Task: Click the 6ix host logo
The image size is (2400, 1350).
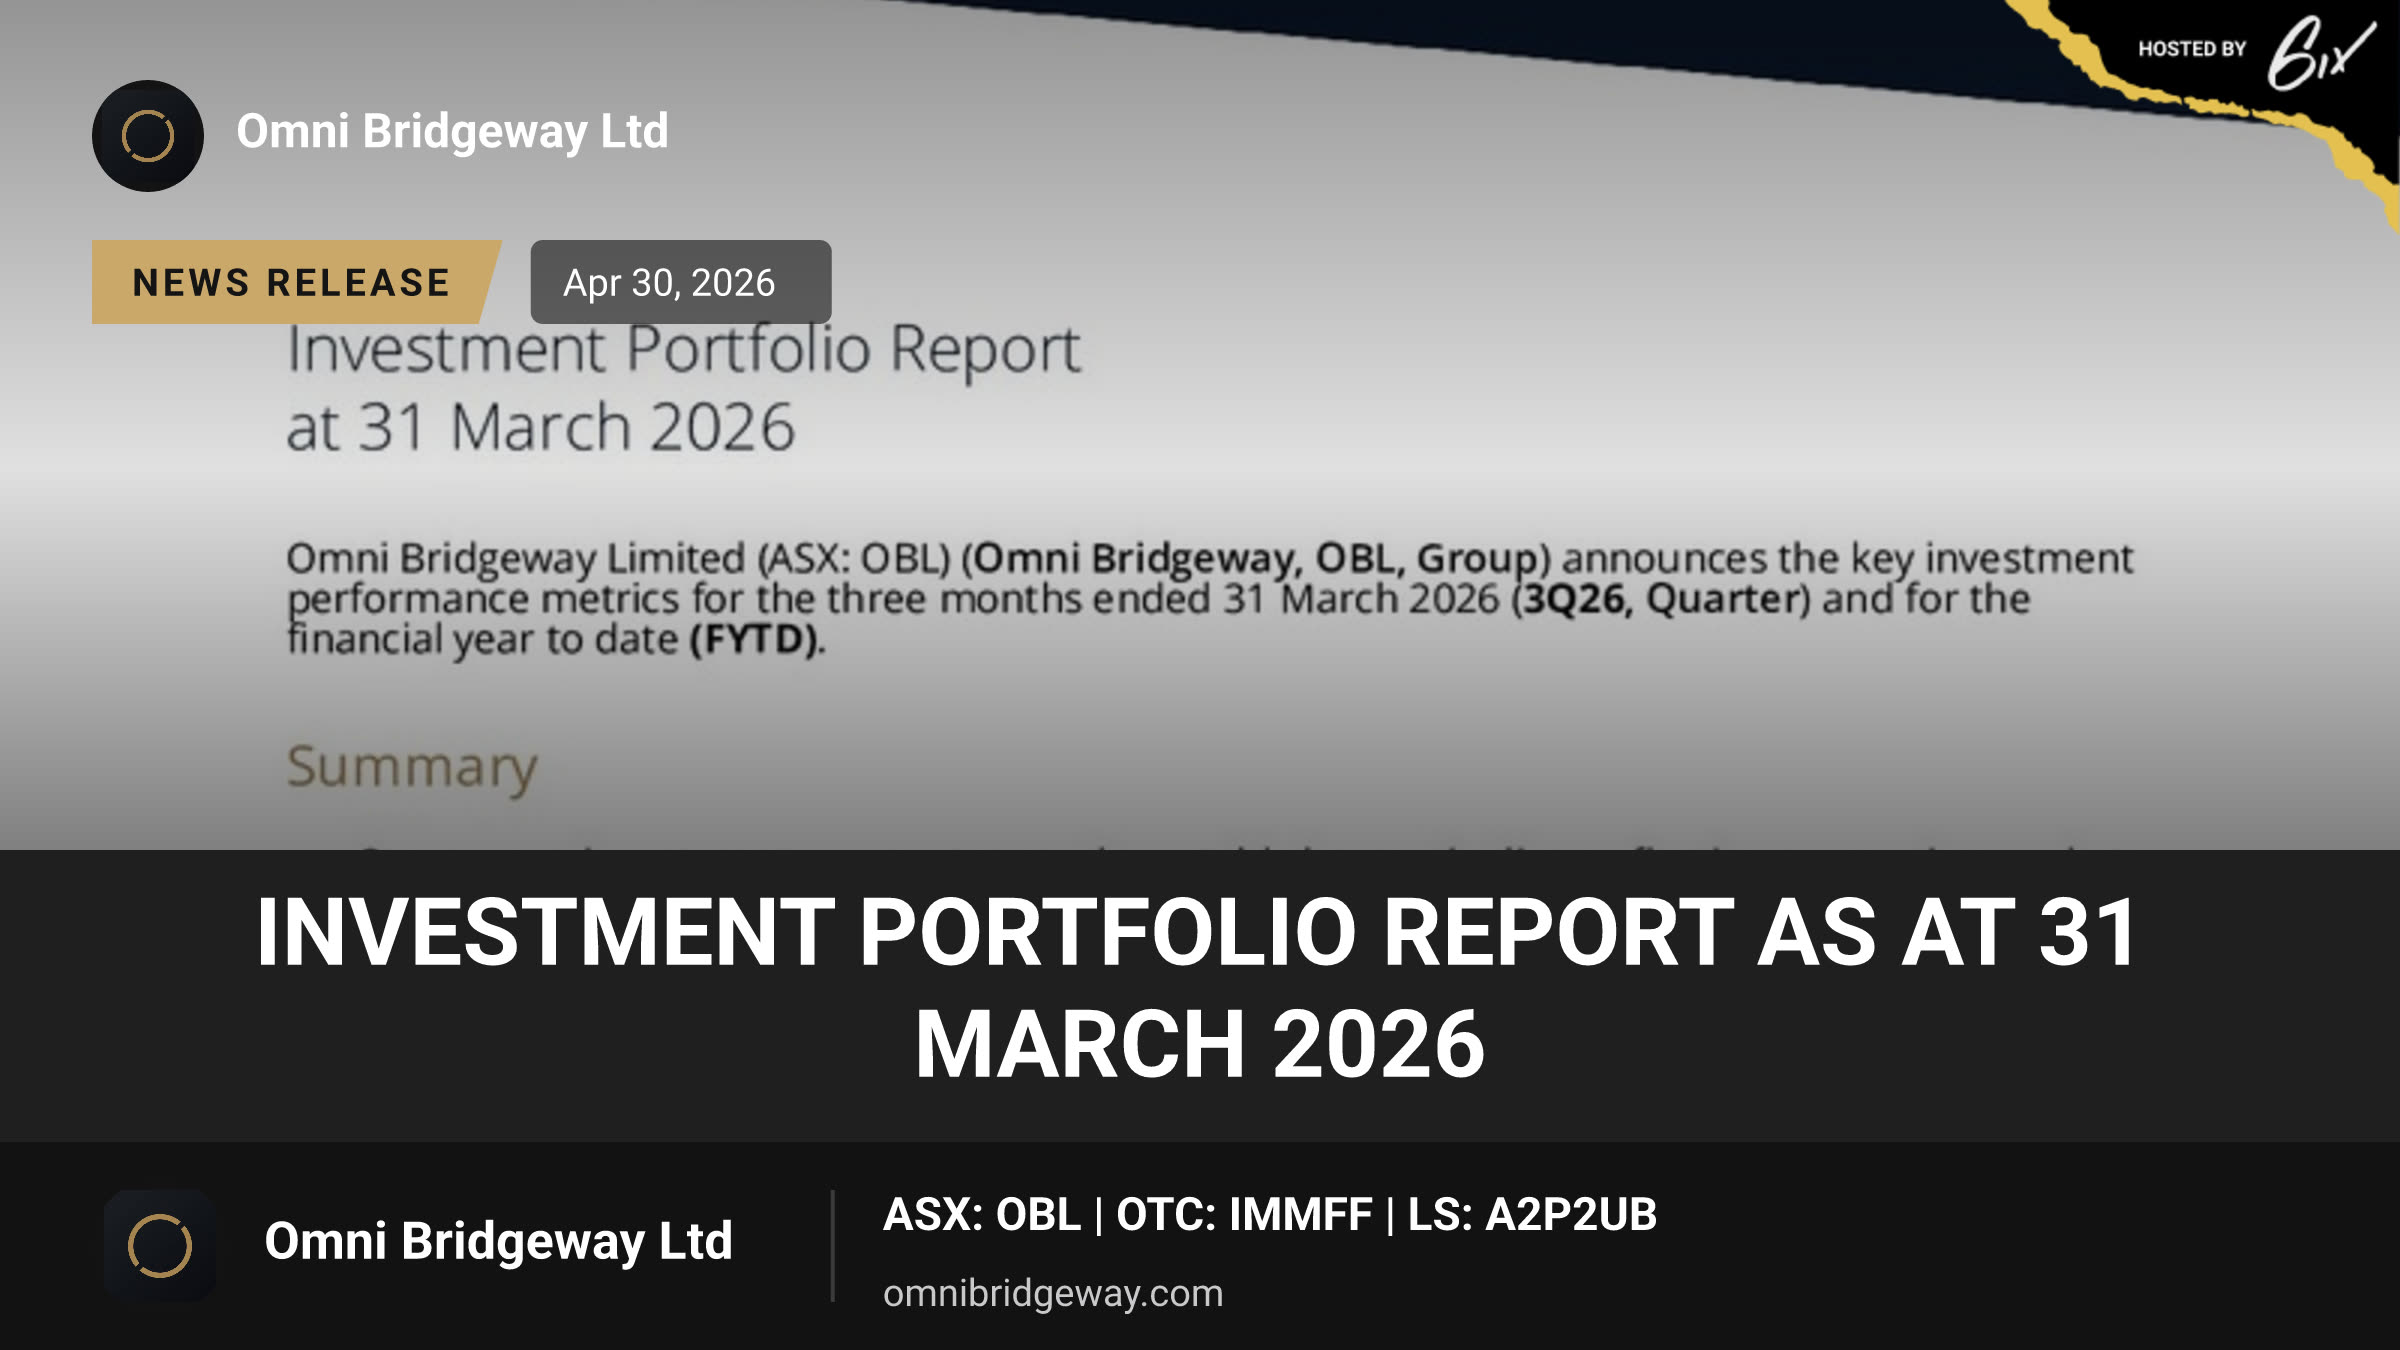Action: 2320,52
